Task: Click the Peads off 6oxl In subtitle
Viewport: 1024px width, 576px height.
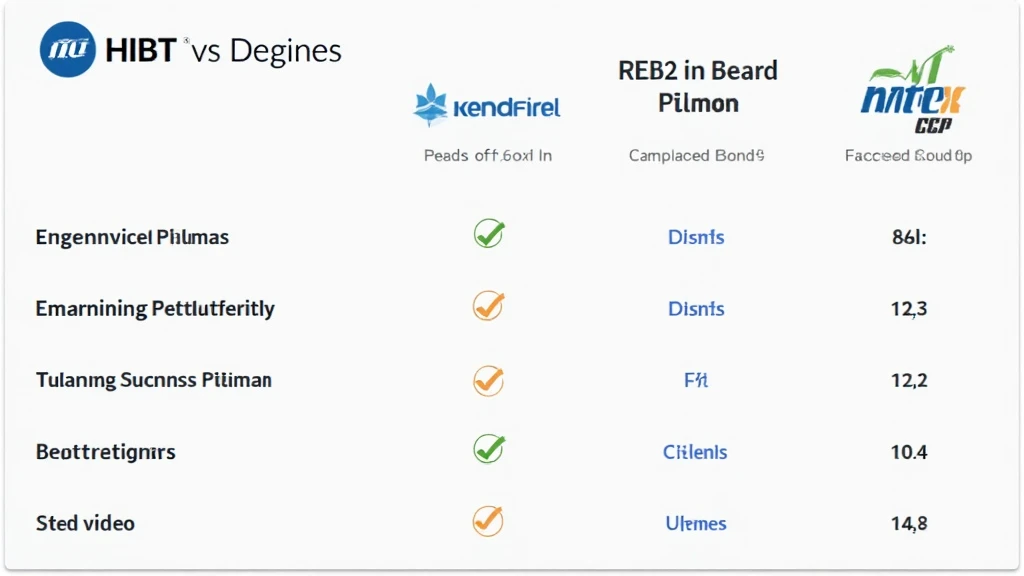Action: tap(488, 155)
